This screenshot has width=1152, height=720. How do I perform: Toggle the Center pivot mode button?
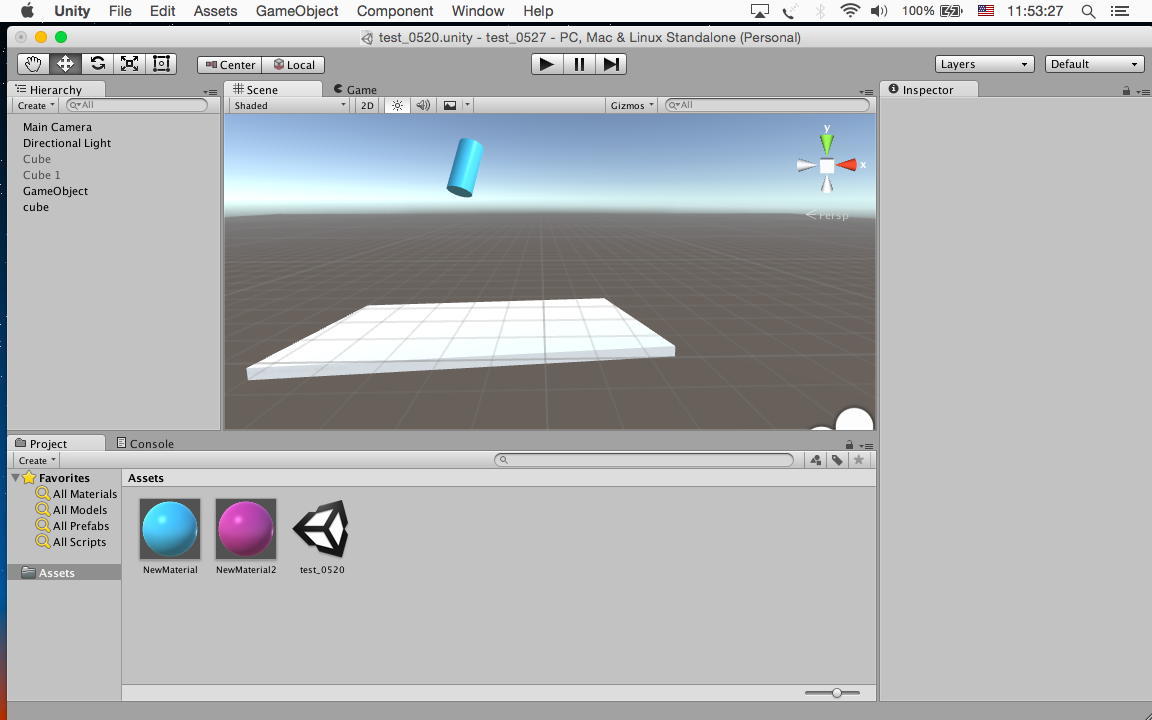tap(230, 65)
